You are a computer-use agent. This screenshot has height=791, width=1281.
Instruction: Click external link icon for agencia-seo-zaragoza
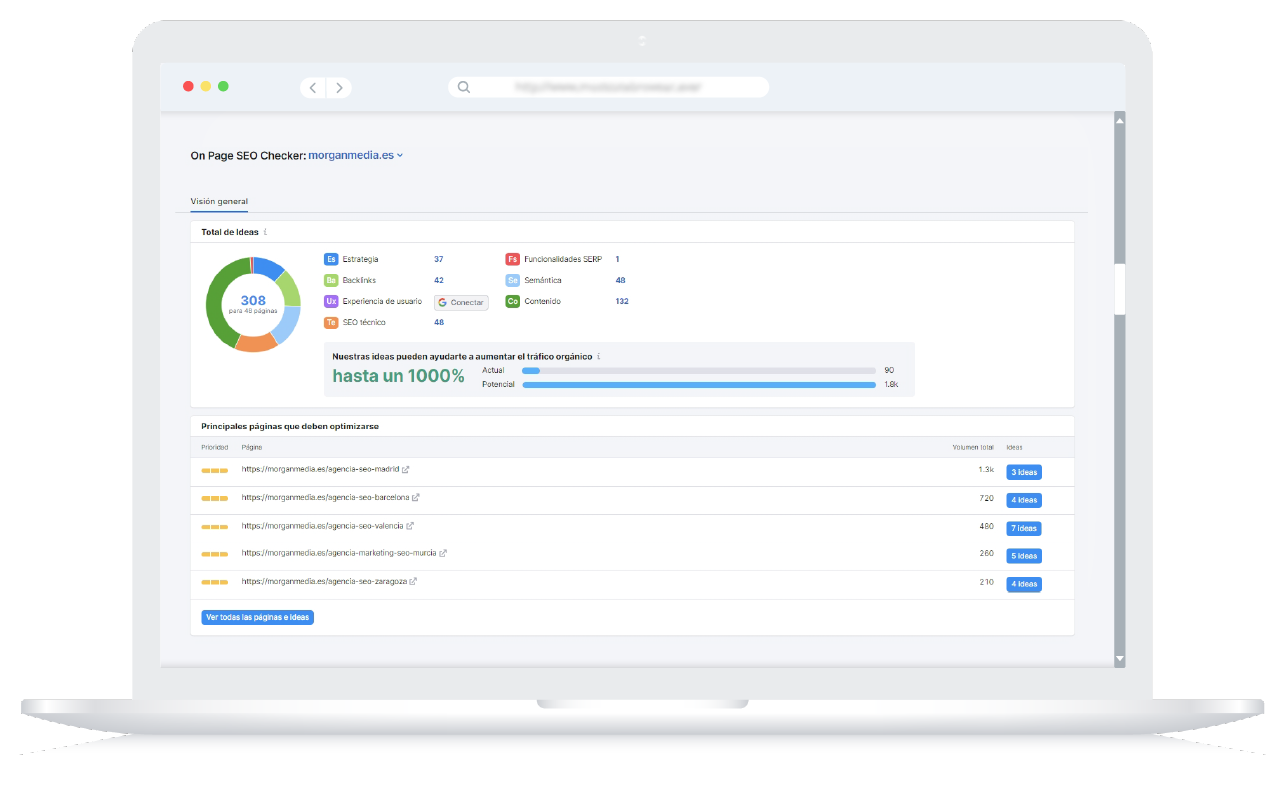click(x=413, y=581)
